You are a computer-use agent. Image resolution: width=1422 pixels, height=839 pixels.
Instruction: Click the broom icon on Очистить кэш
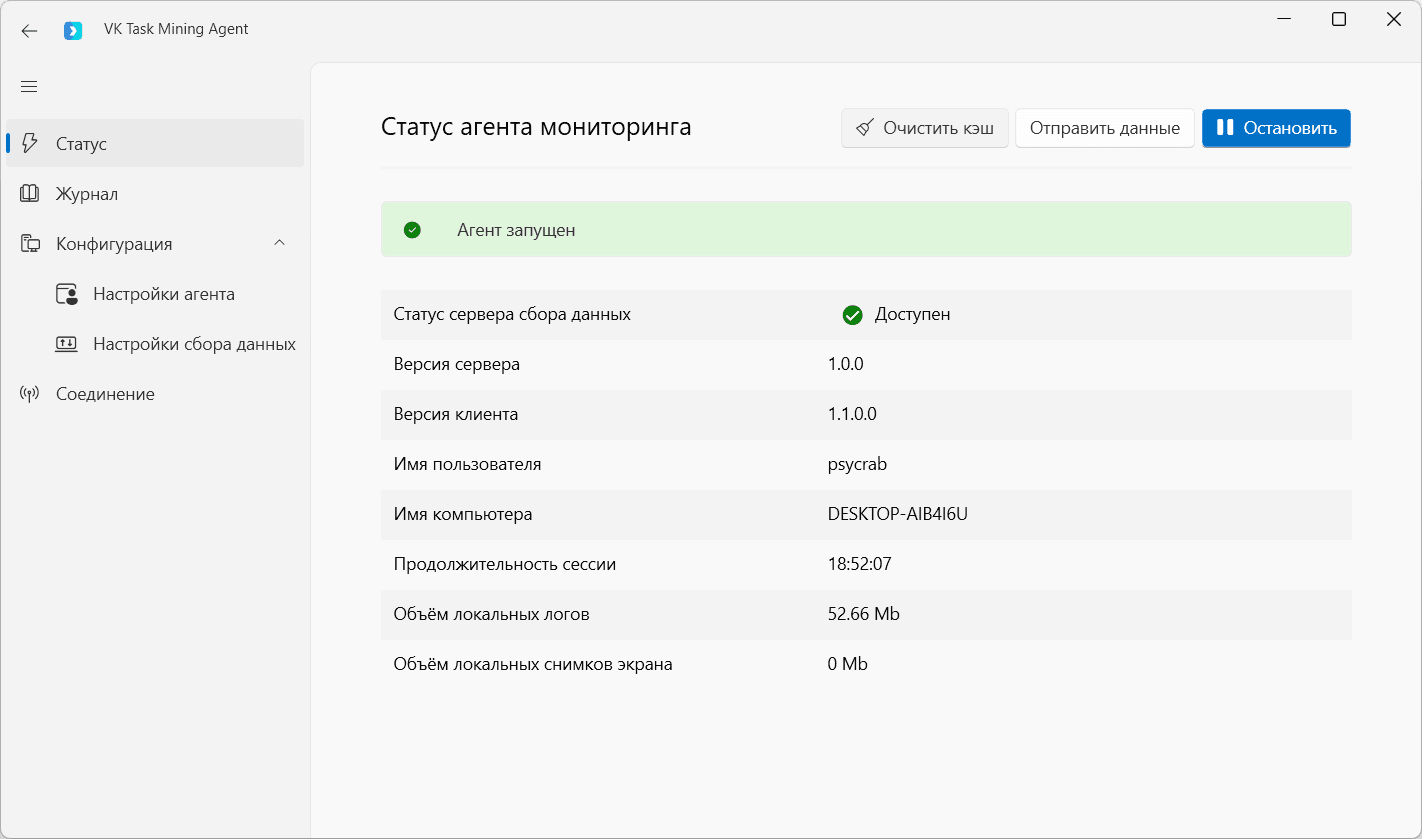coord(865,128)
